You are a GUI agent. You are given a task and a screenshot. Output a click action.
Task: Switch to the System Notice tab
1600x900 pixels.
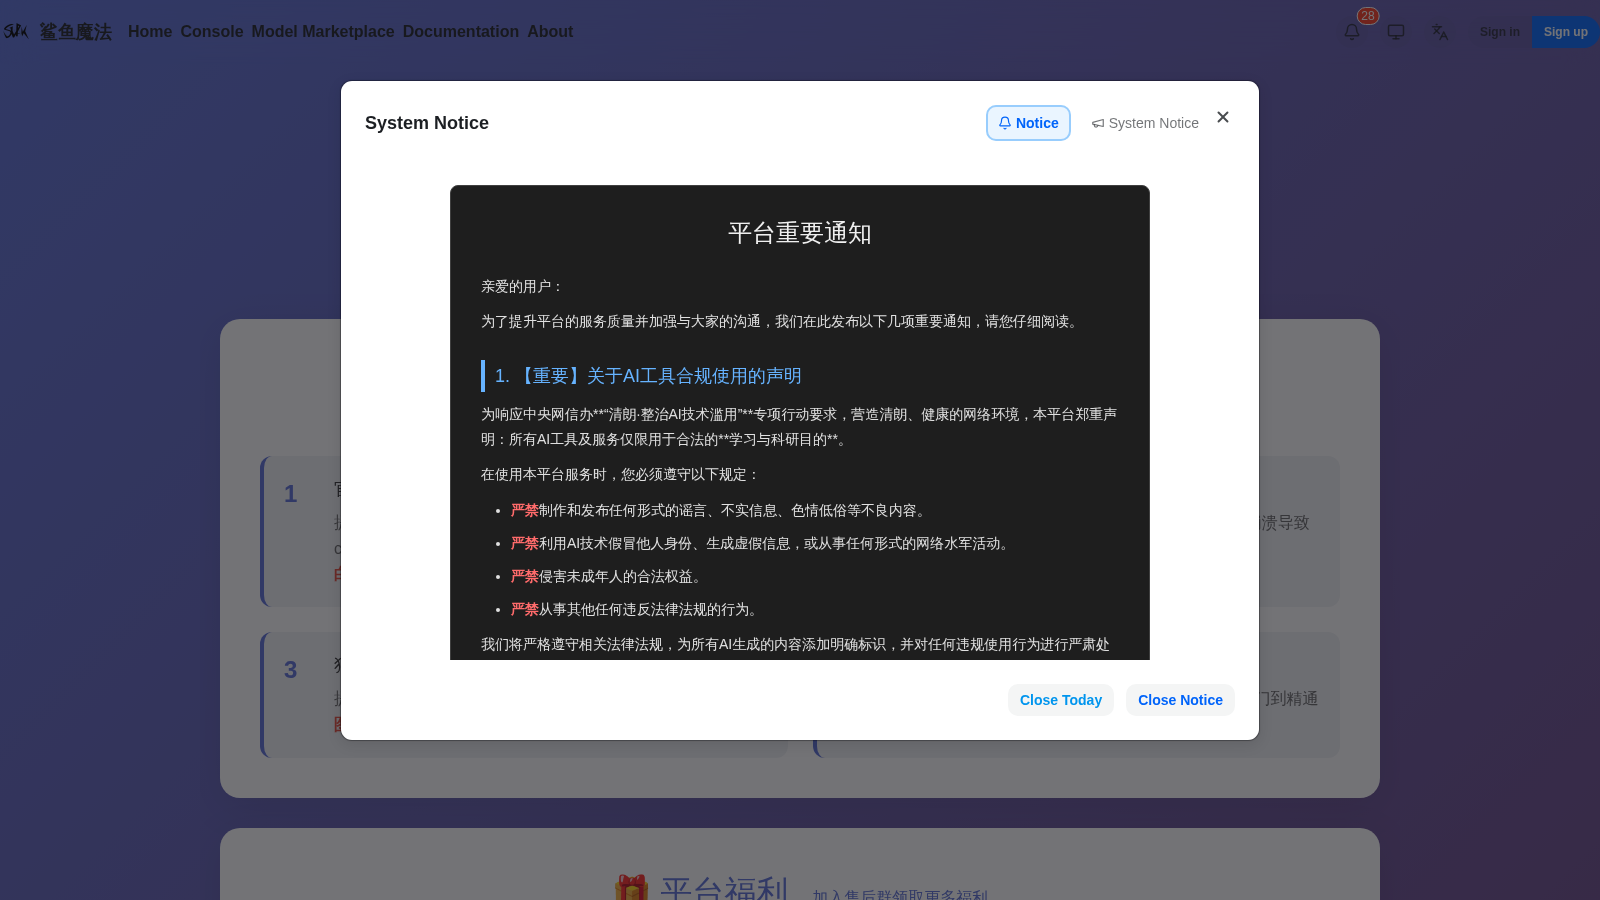click(1145, 123)
